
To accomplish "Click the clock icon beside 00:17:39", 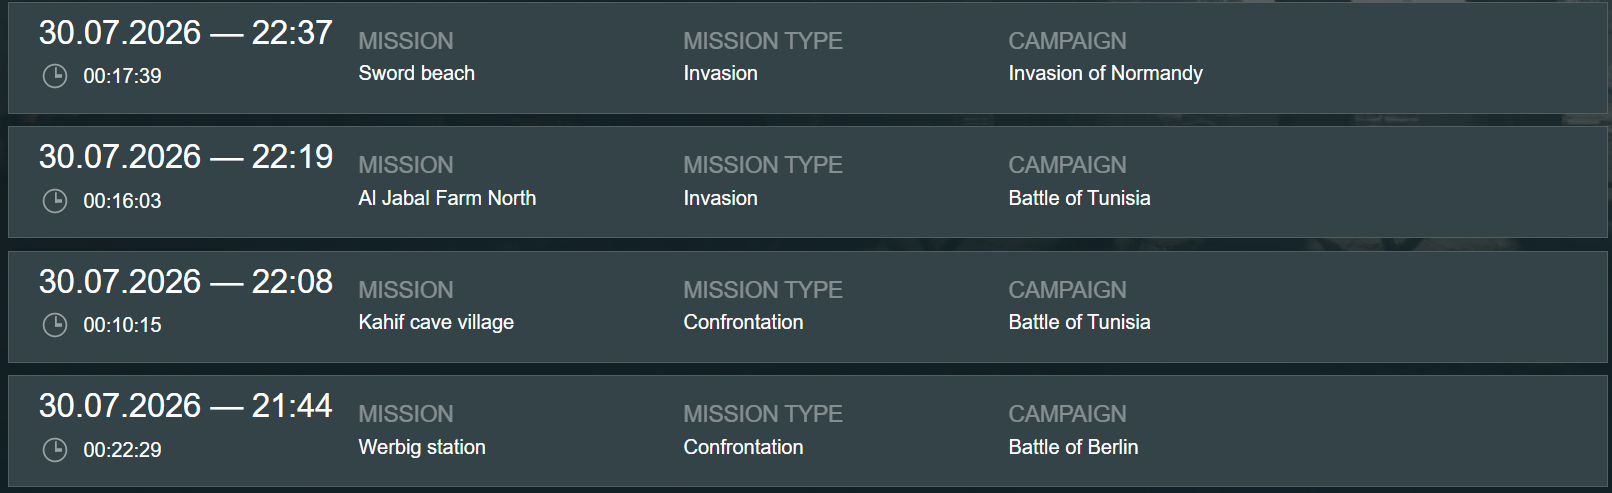I will point(55,76).
